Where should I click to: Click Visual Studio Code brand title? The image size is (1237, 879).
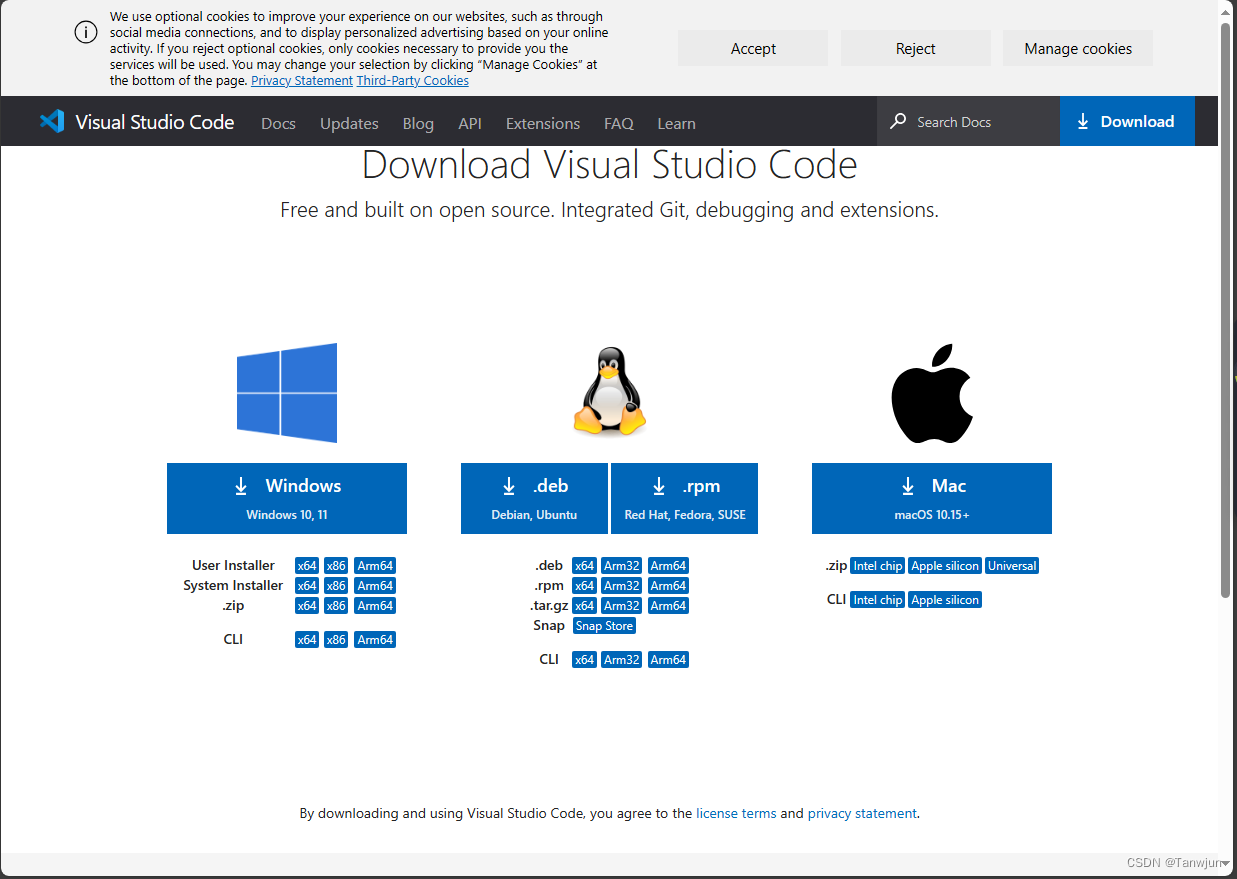155,122
